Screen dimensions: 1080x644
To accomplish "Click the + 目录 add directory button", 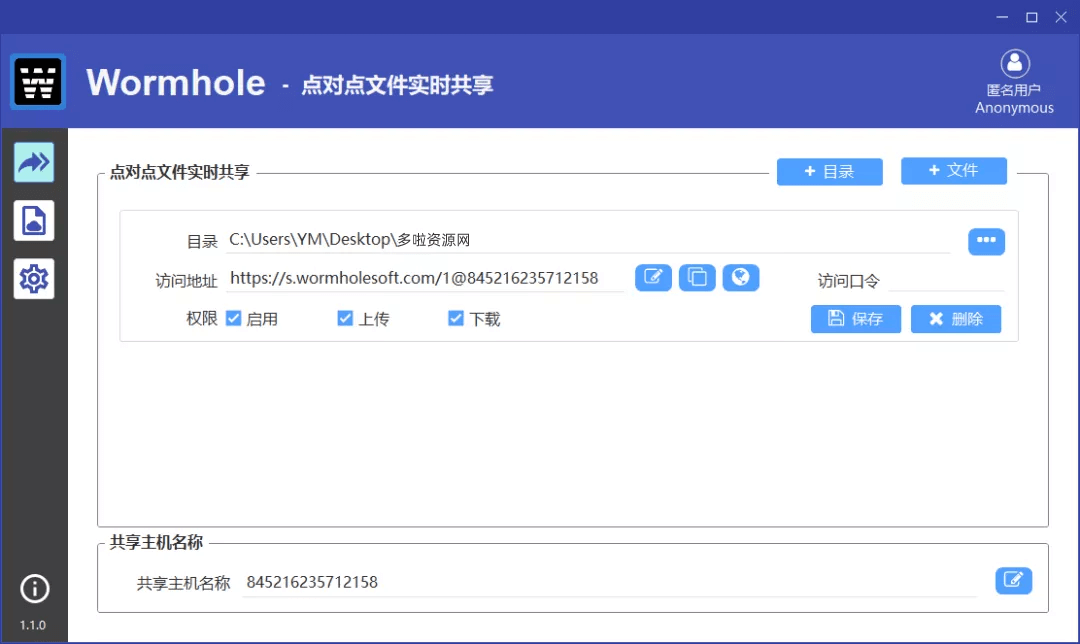I will (830, 172).
